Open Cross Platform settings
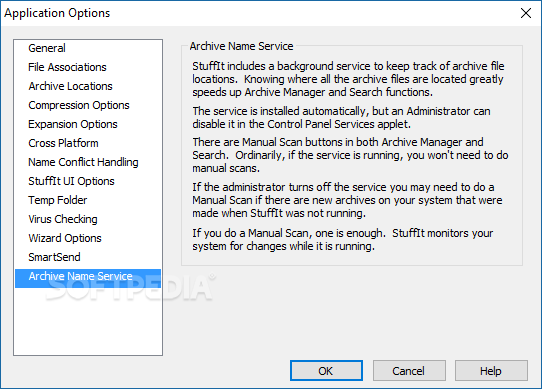The image size is (542, 389). point(88,143)
